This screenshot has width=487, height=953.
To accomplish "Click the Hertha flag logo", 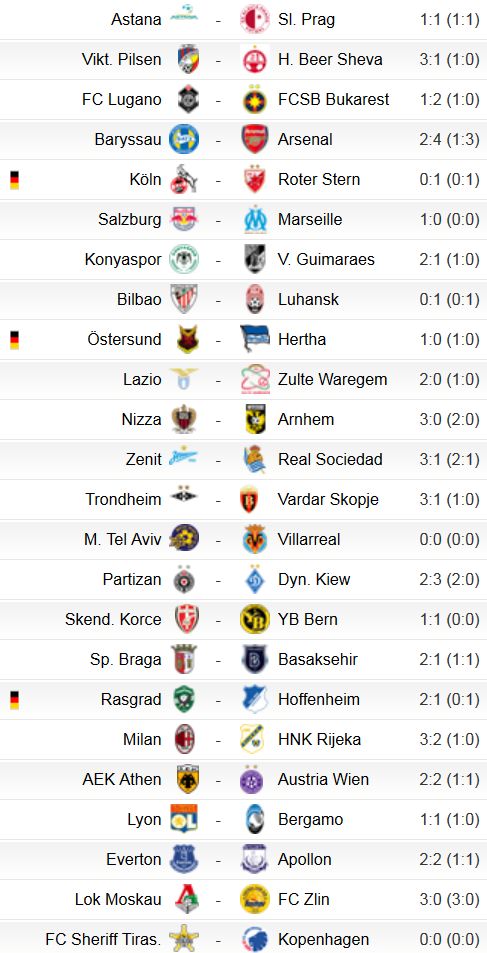I will tap(255, 339).
